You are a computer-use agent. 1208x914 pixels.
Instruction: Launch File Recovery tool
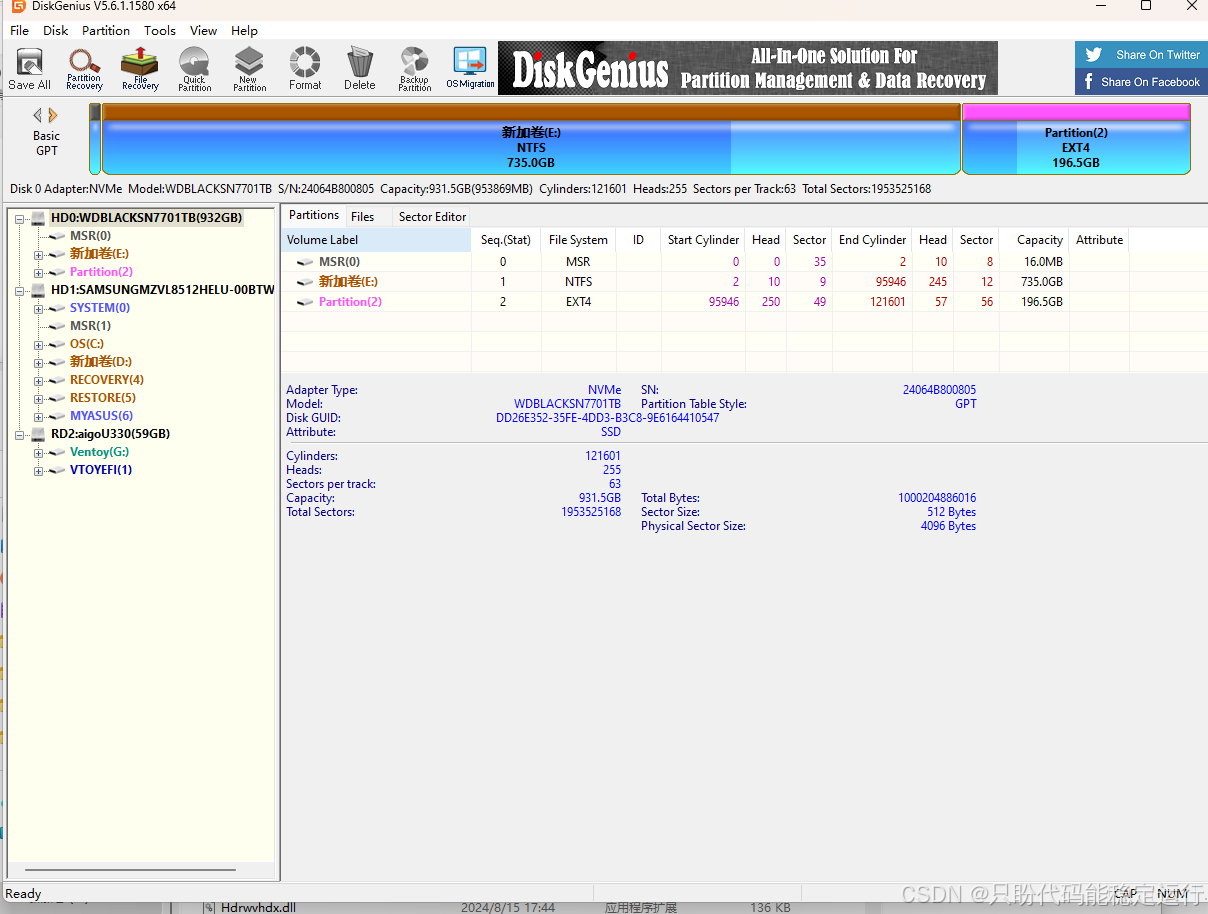coord(140,68)
